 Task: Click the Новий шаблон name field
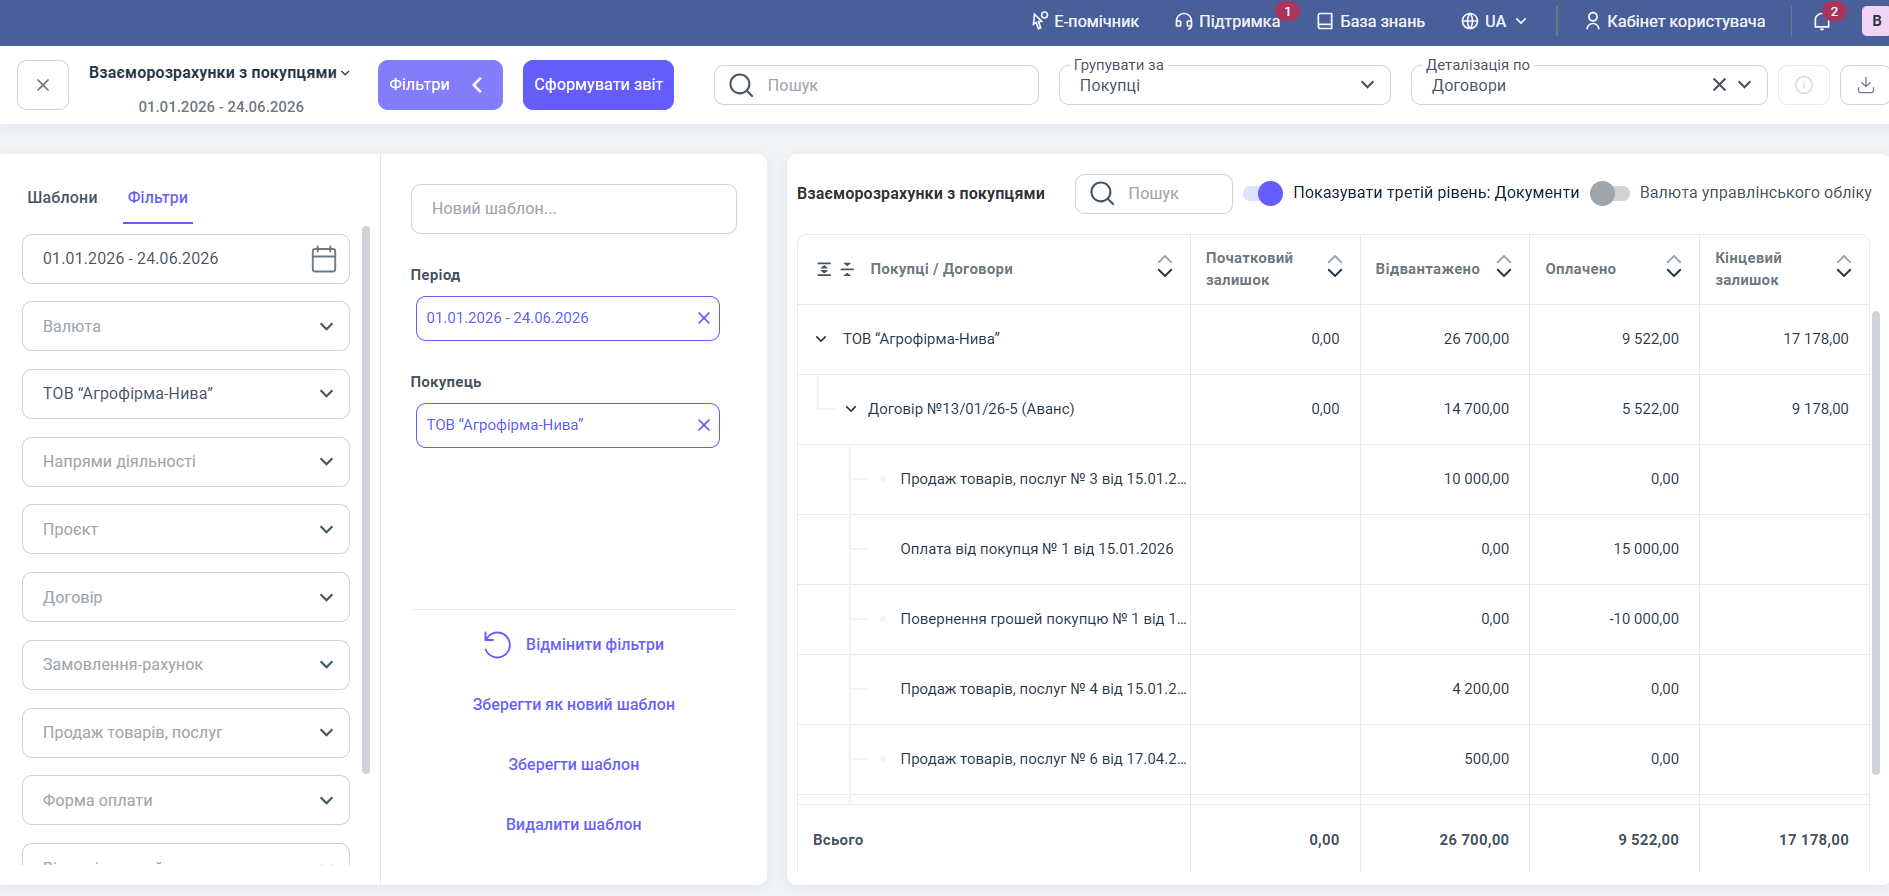click(574, 209)
